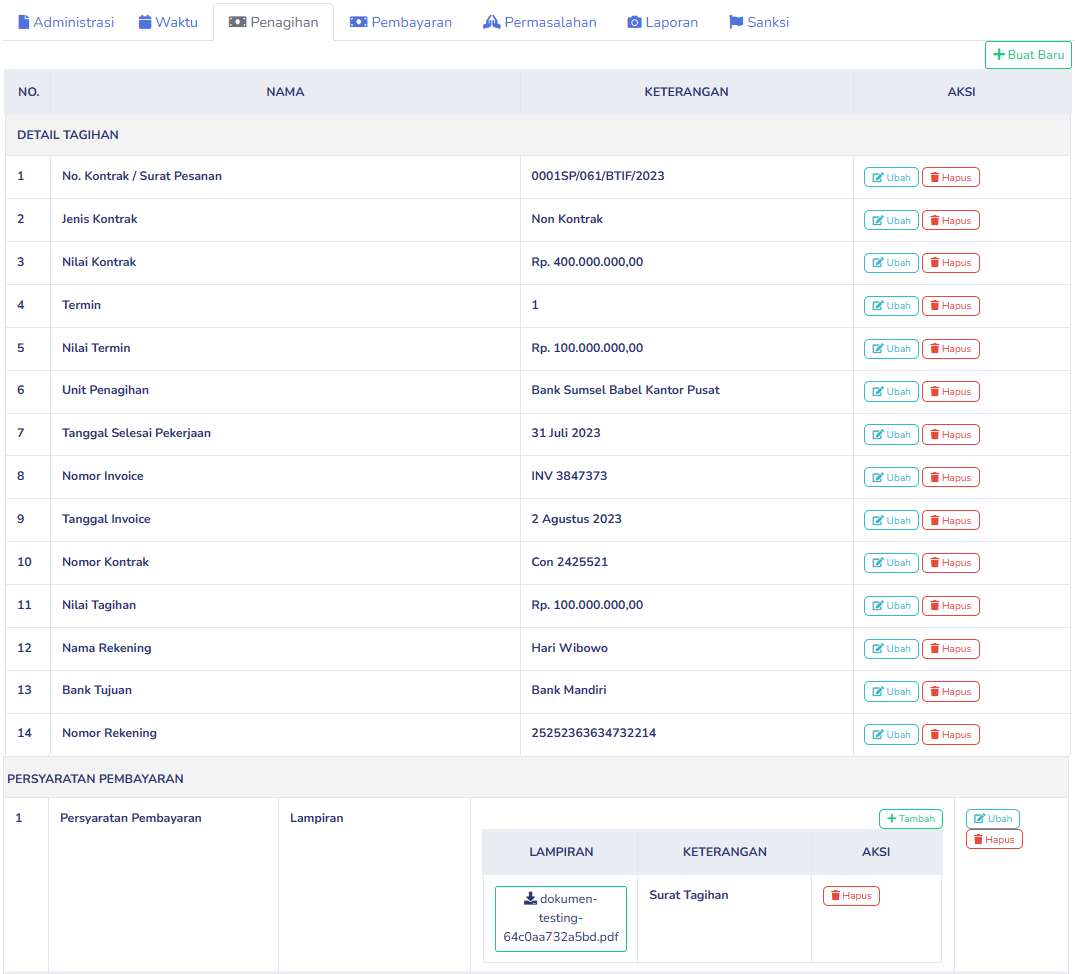Edit the No. Kontrak / Surat Pesanan row
The height and width of the screenshot is (974, 1075).
pyautogui.click(x=891, y=178)
